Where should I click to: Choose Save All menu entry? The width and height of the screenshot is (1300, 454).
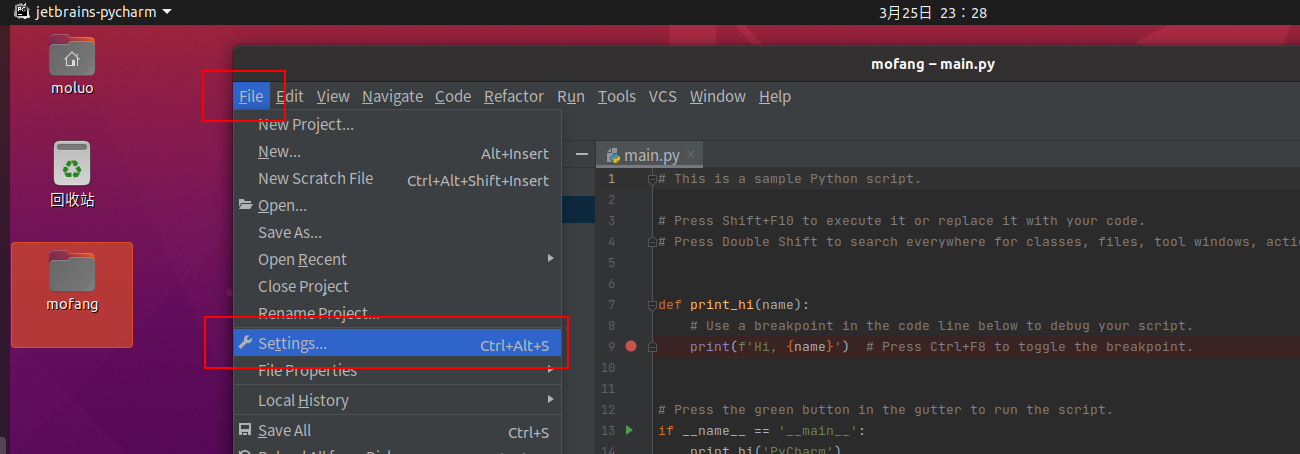tap(397, 431)
